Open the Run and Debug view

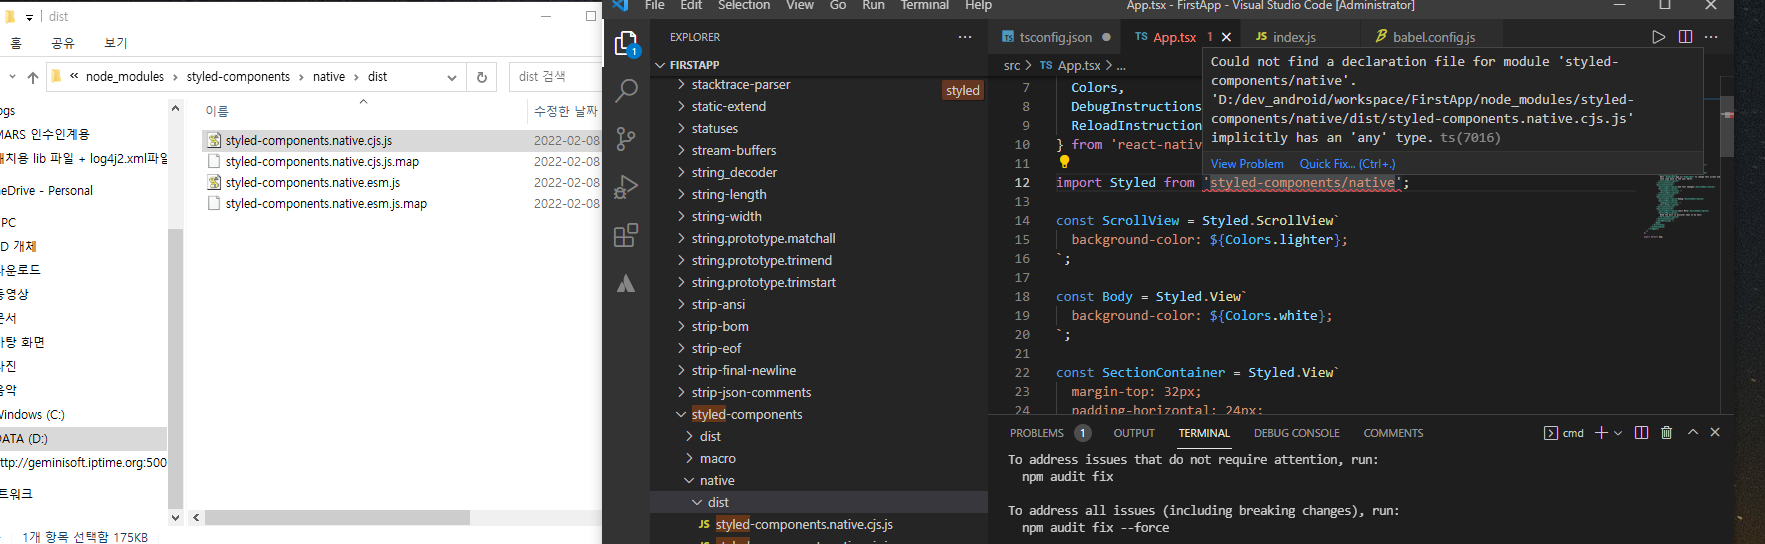[x=626, y=187]
